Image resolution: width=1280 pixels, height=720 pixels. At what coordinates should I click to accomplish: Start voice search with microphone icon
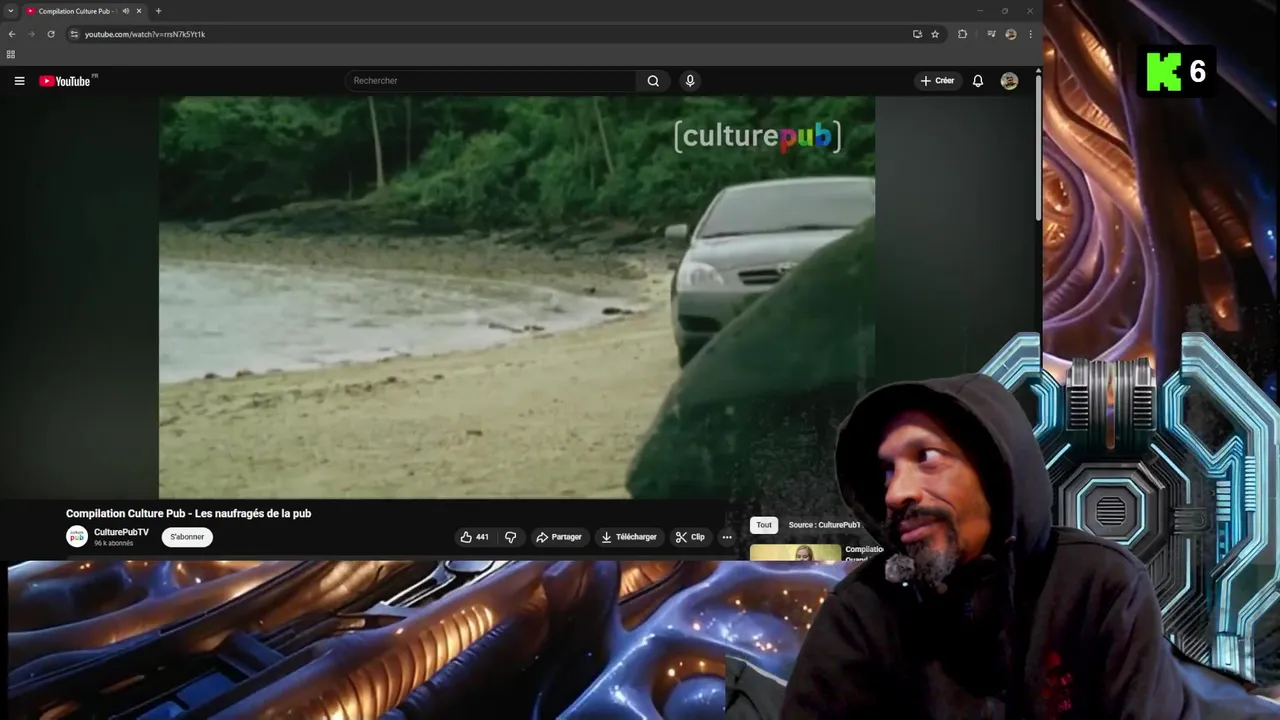(690, 81)
